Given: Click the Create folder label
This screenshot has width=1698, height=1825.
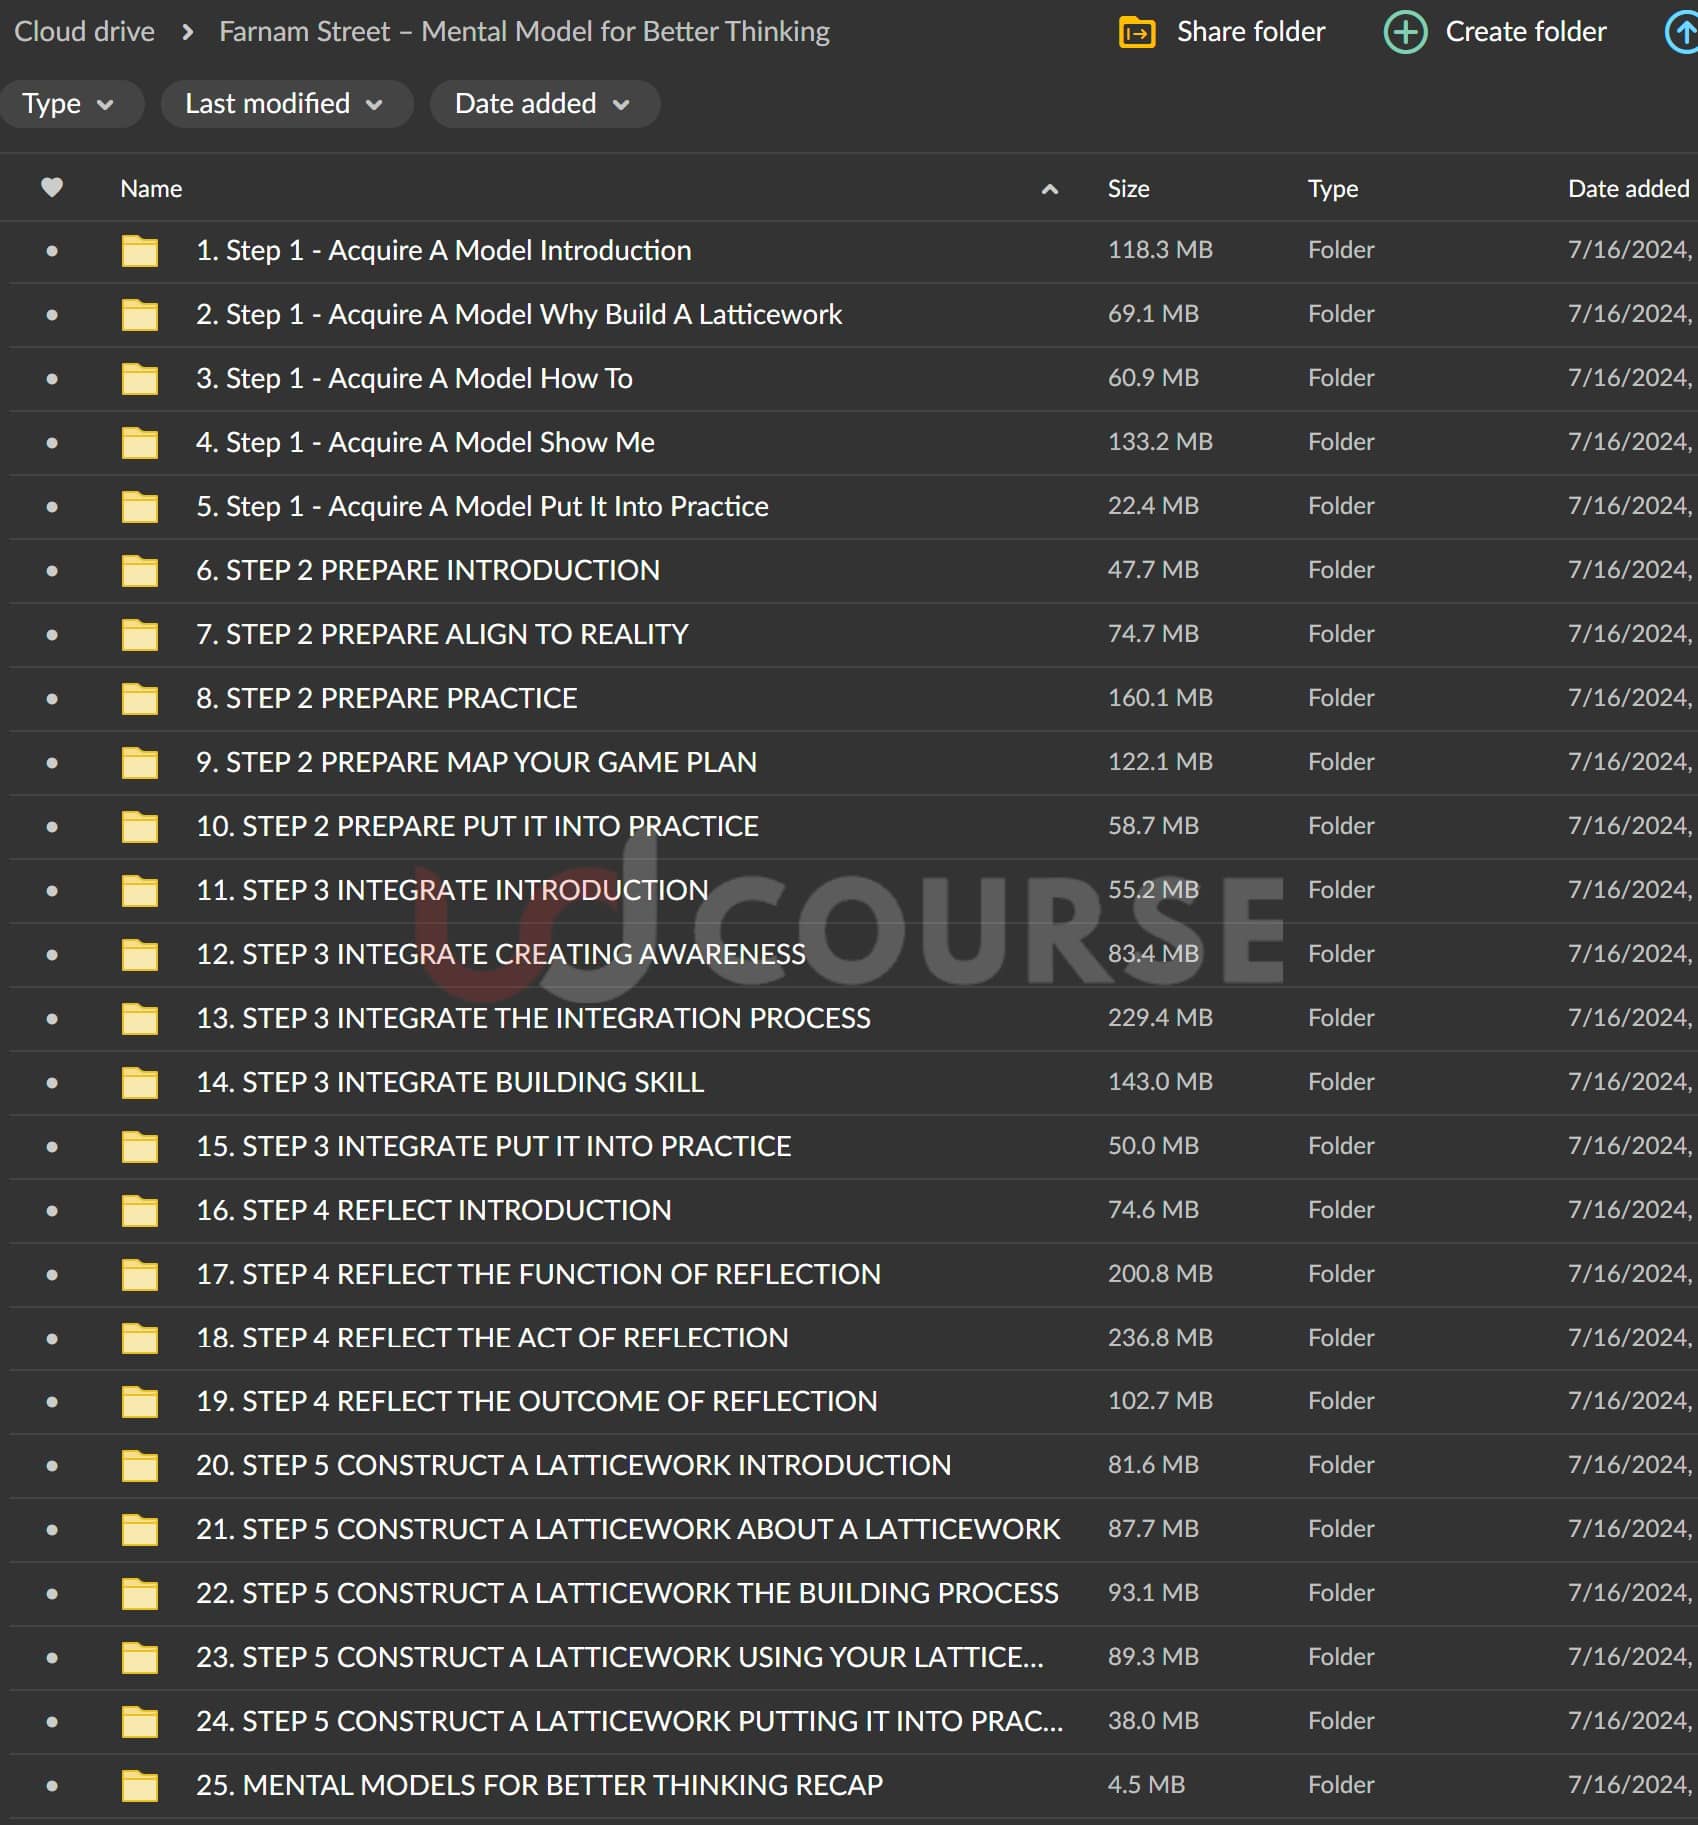Looking at the screenshot, I should pyautogui.click(x=1525, y=32).
